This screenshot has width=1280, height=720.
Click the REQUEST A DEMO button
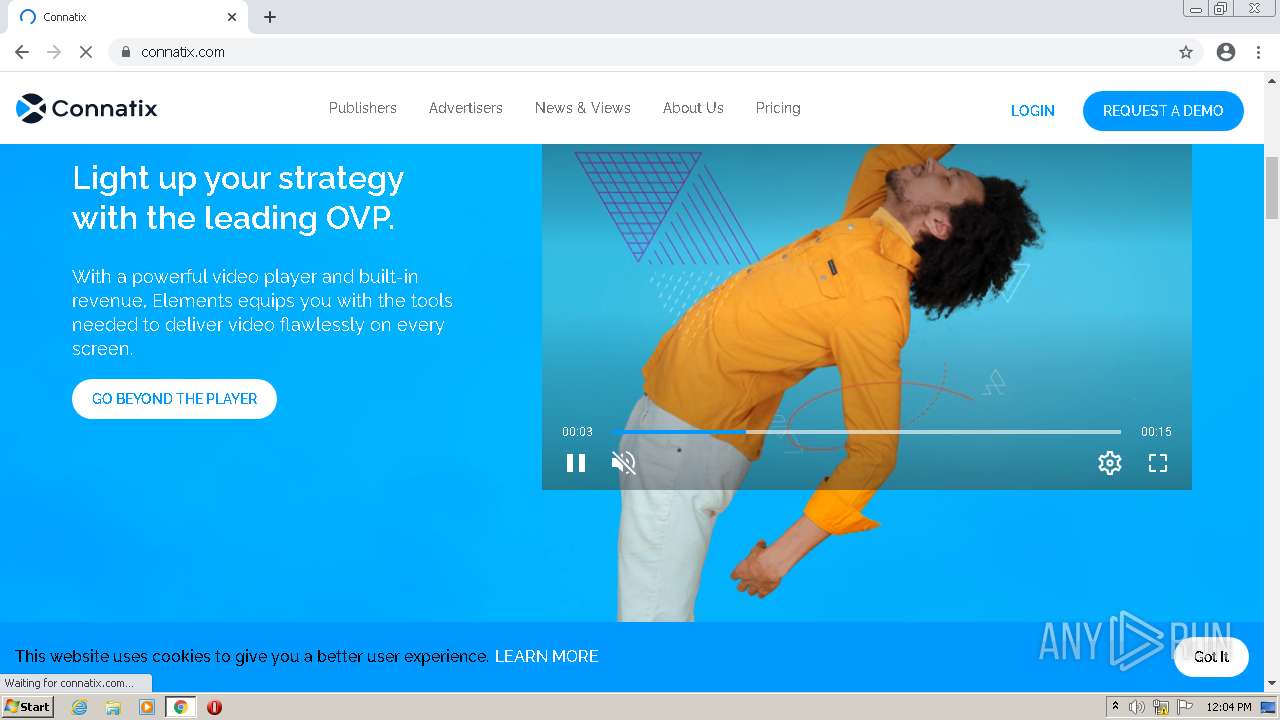1163,111
